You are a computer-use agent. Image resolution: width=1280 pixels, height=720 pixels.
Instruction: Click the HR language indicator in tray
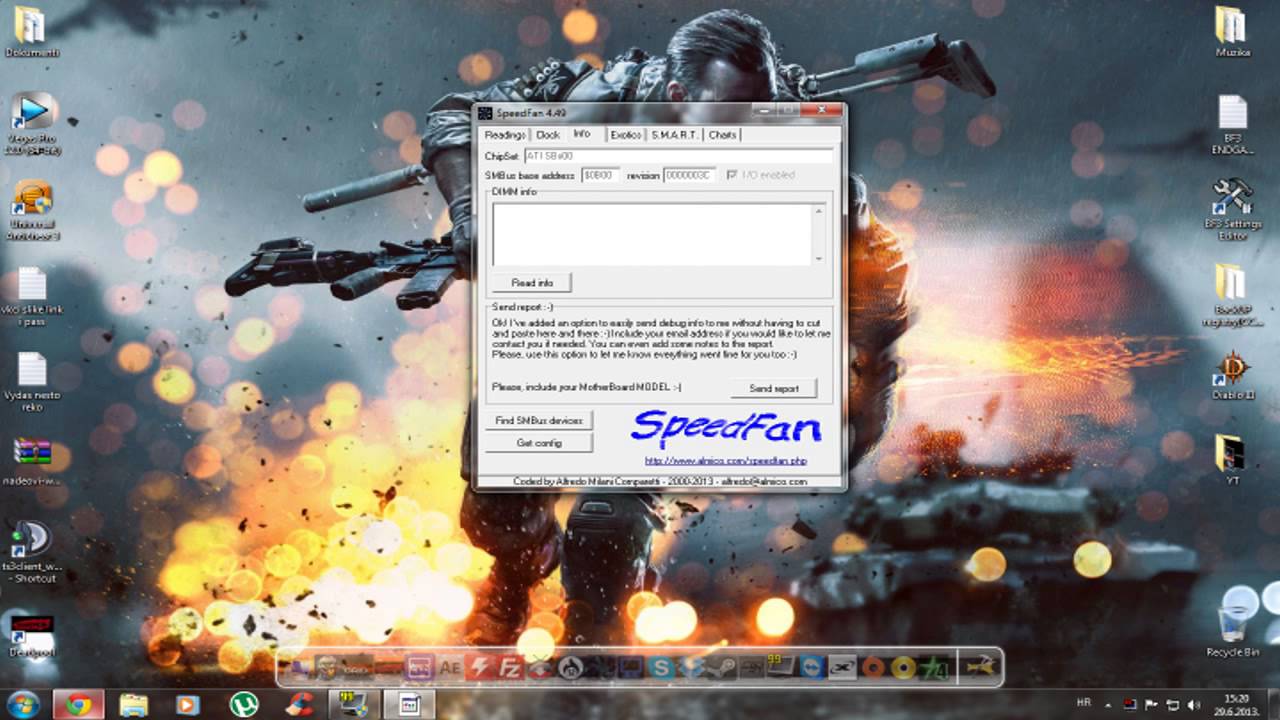pyautogui.click(x=1084, y=703)
